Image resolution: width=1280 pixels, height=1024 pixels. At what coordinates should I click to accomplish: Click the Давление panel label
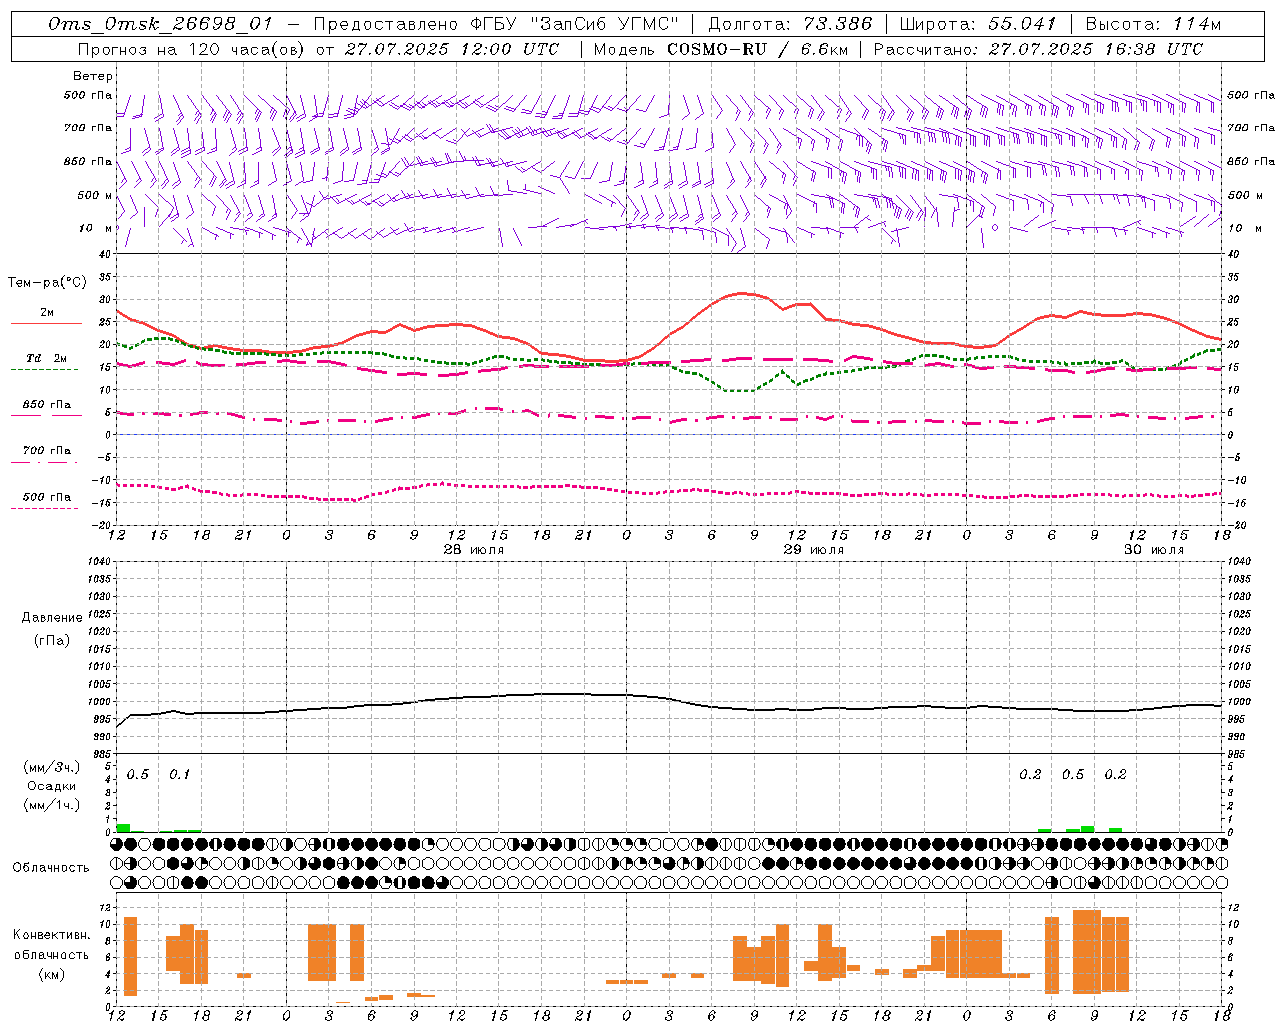52,618
